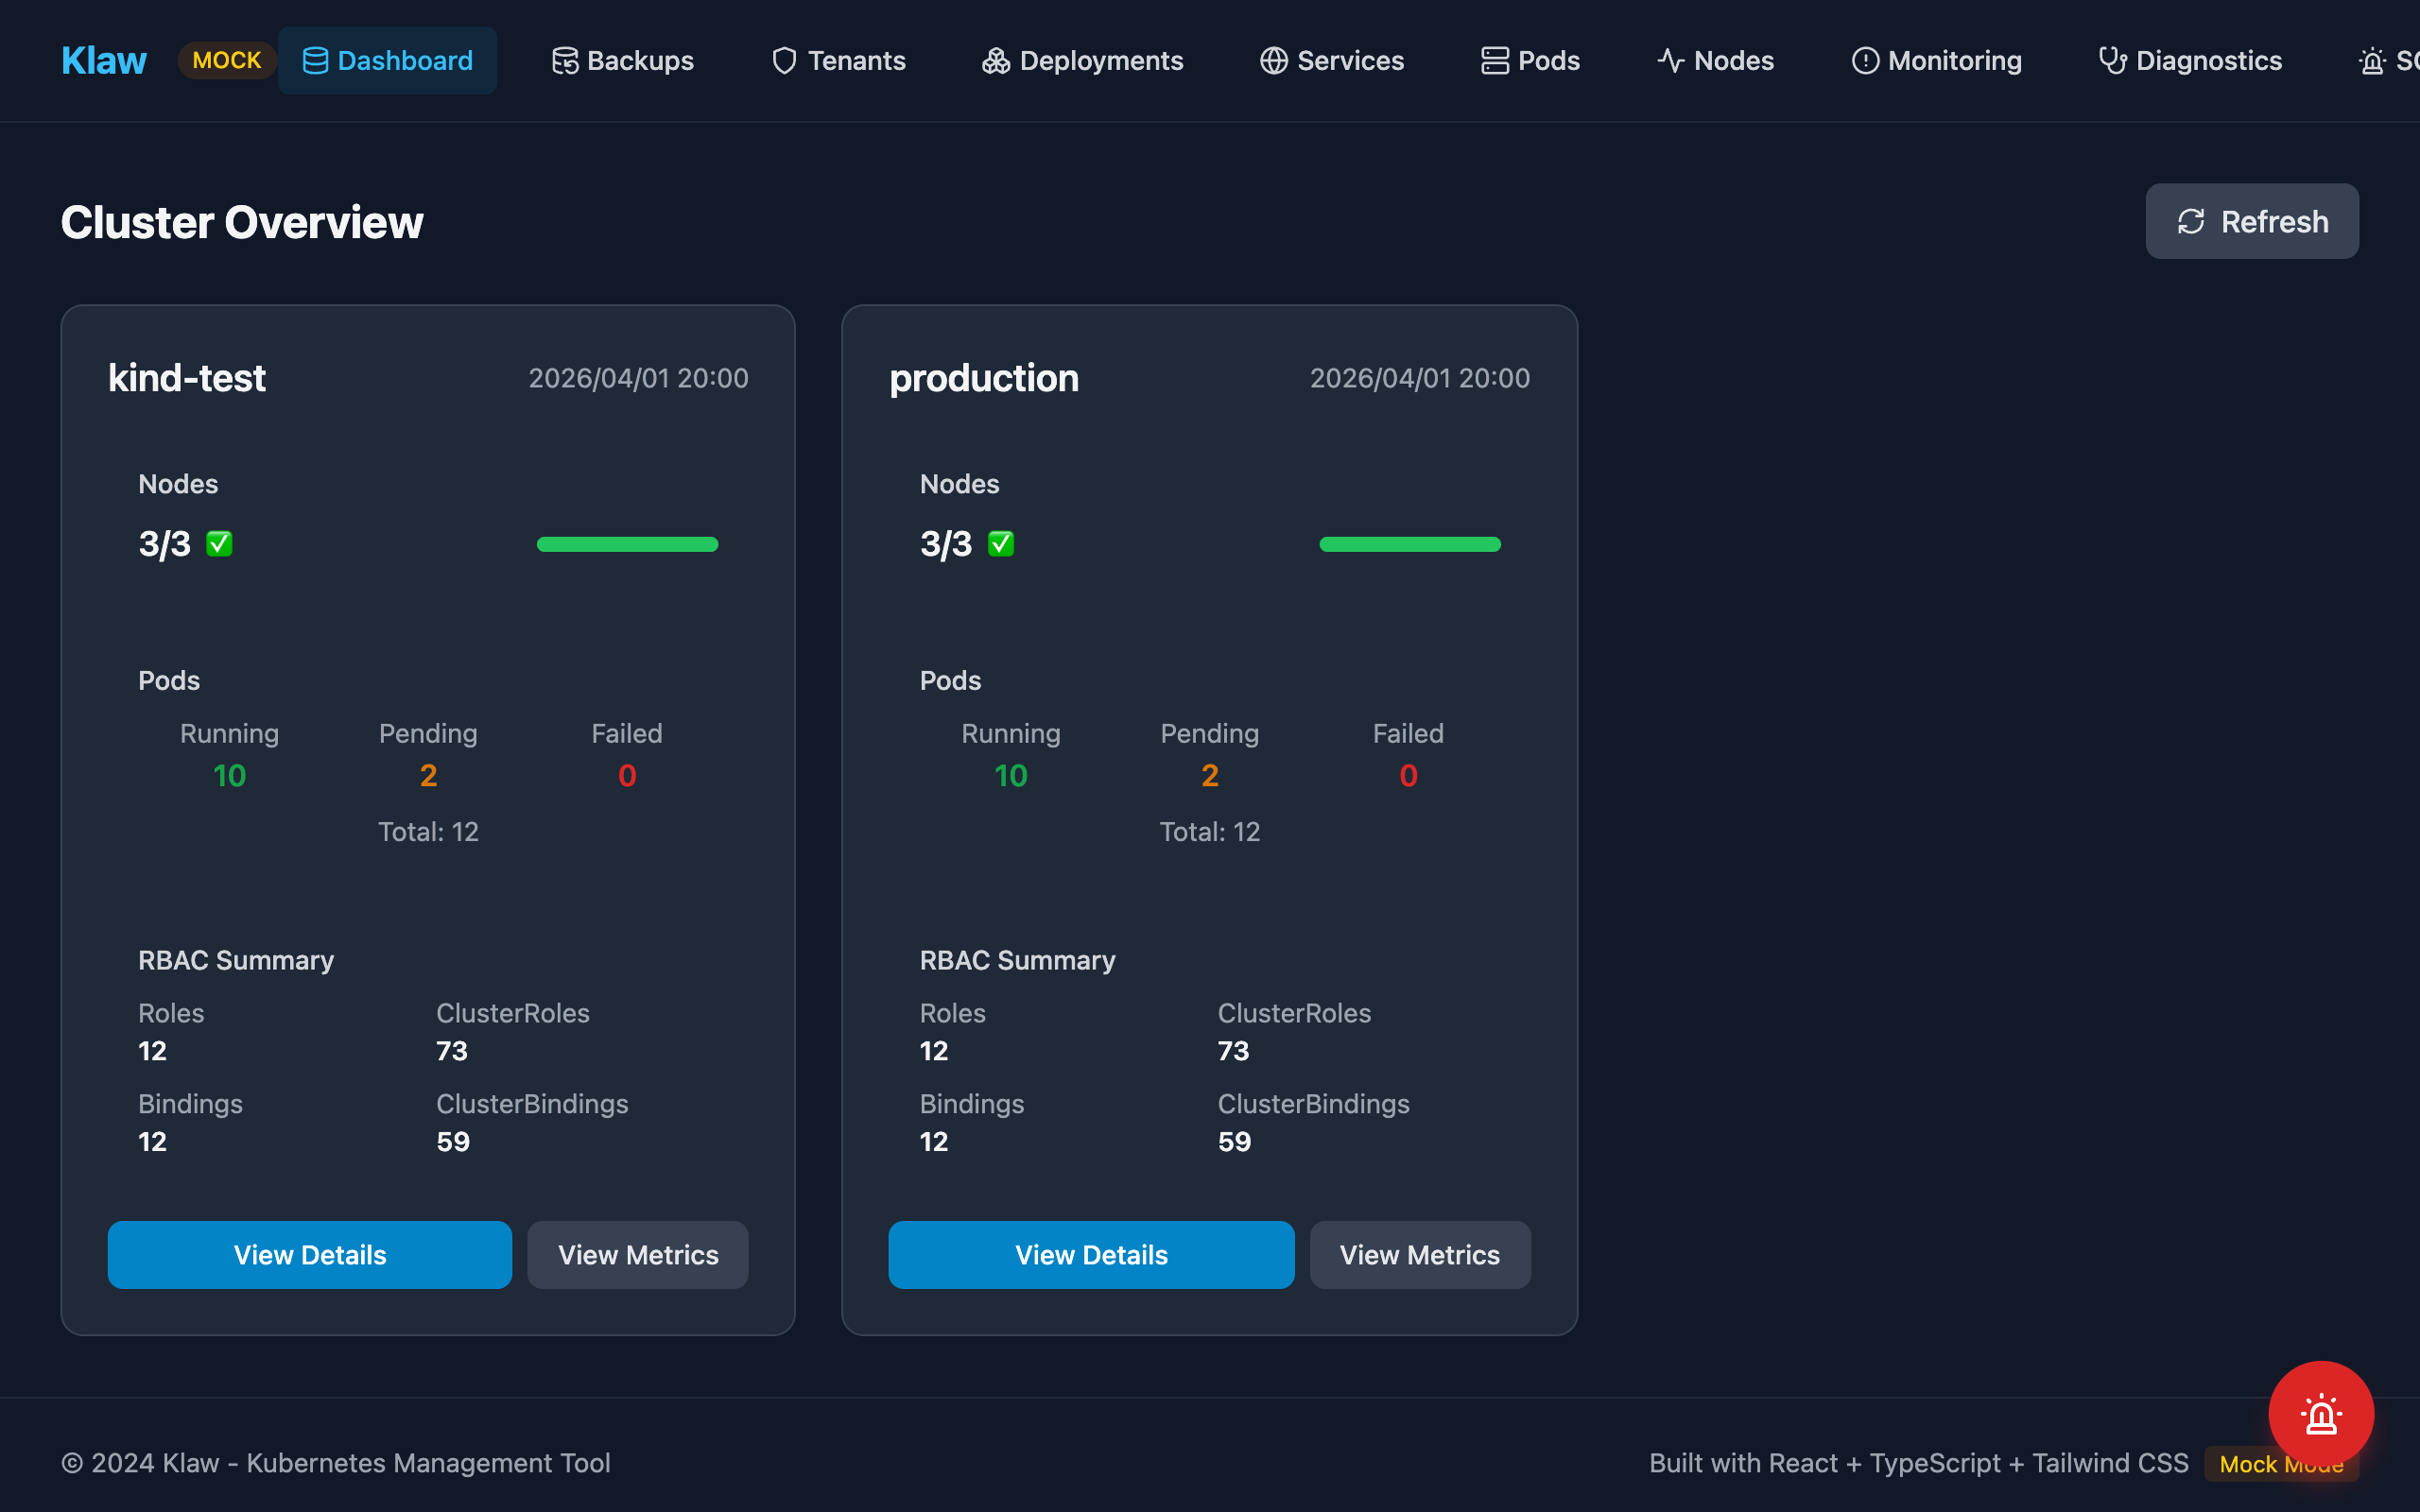Switch to the Deployments tab
The height and width of the screenshot is (1512, 2420).
[1082, 61]
